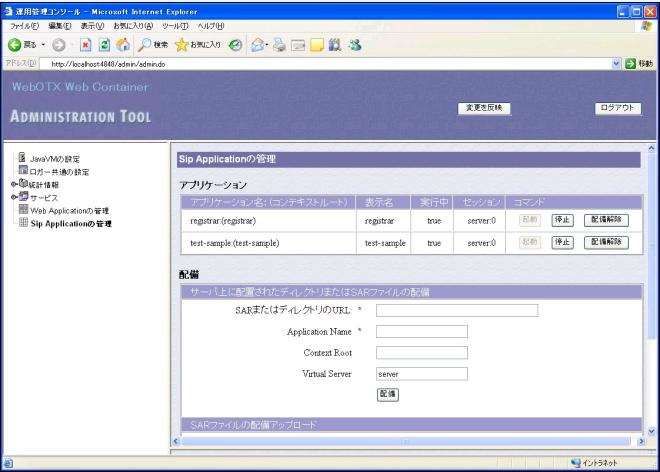Image resolution: width=660 pixels, height=472 pixels.
Task: Click the green Go arrow icon
Action: tap(630, 64)
